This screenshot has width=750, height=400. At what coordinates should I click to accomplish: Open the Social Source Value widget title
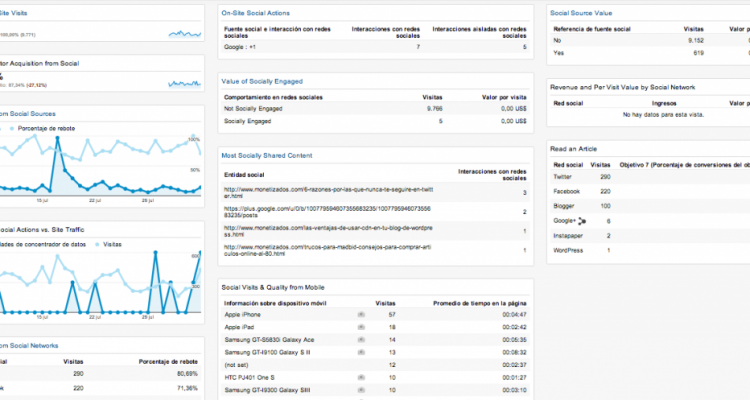click(581, 13)
